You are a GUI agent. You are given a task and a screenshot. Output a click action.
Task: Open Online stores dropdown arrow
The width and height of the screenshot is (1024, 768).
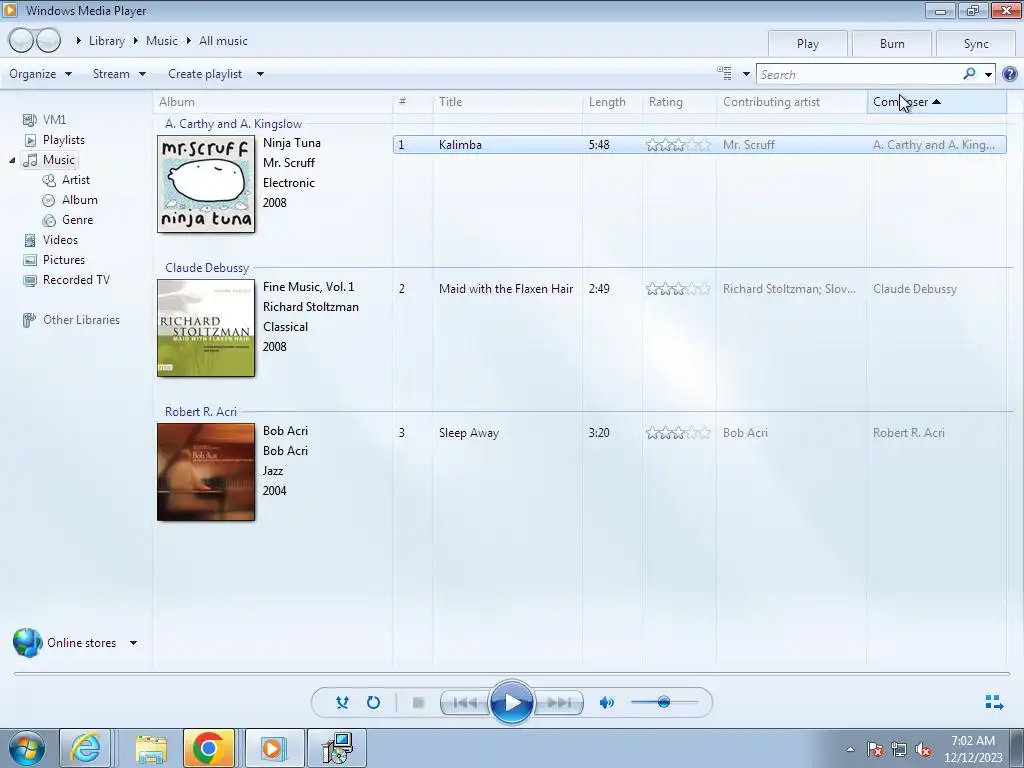pos(133,643)
